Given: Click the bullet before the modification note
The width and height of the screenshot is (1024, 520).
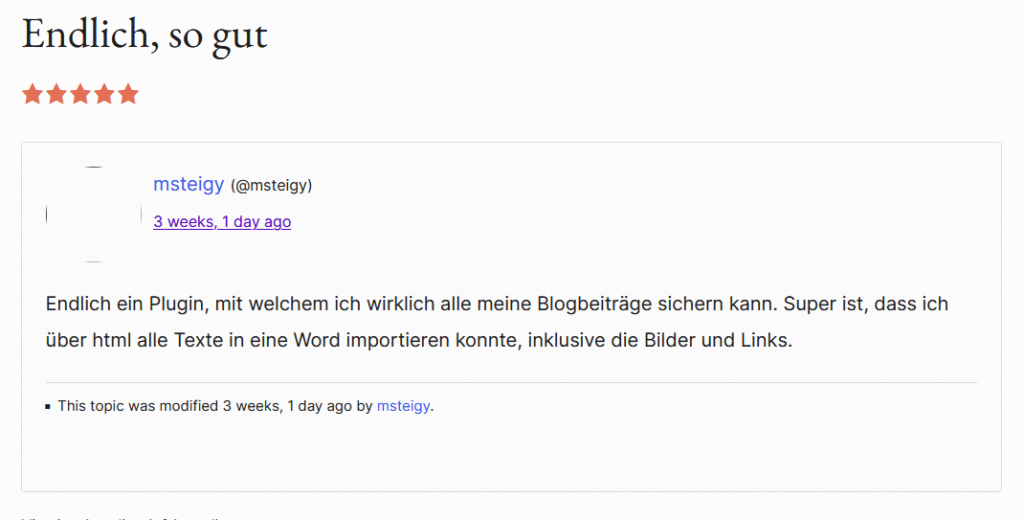Looking at the screenshot, I should point(48,408).
